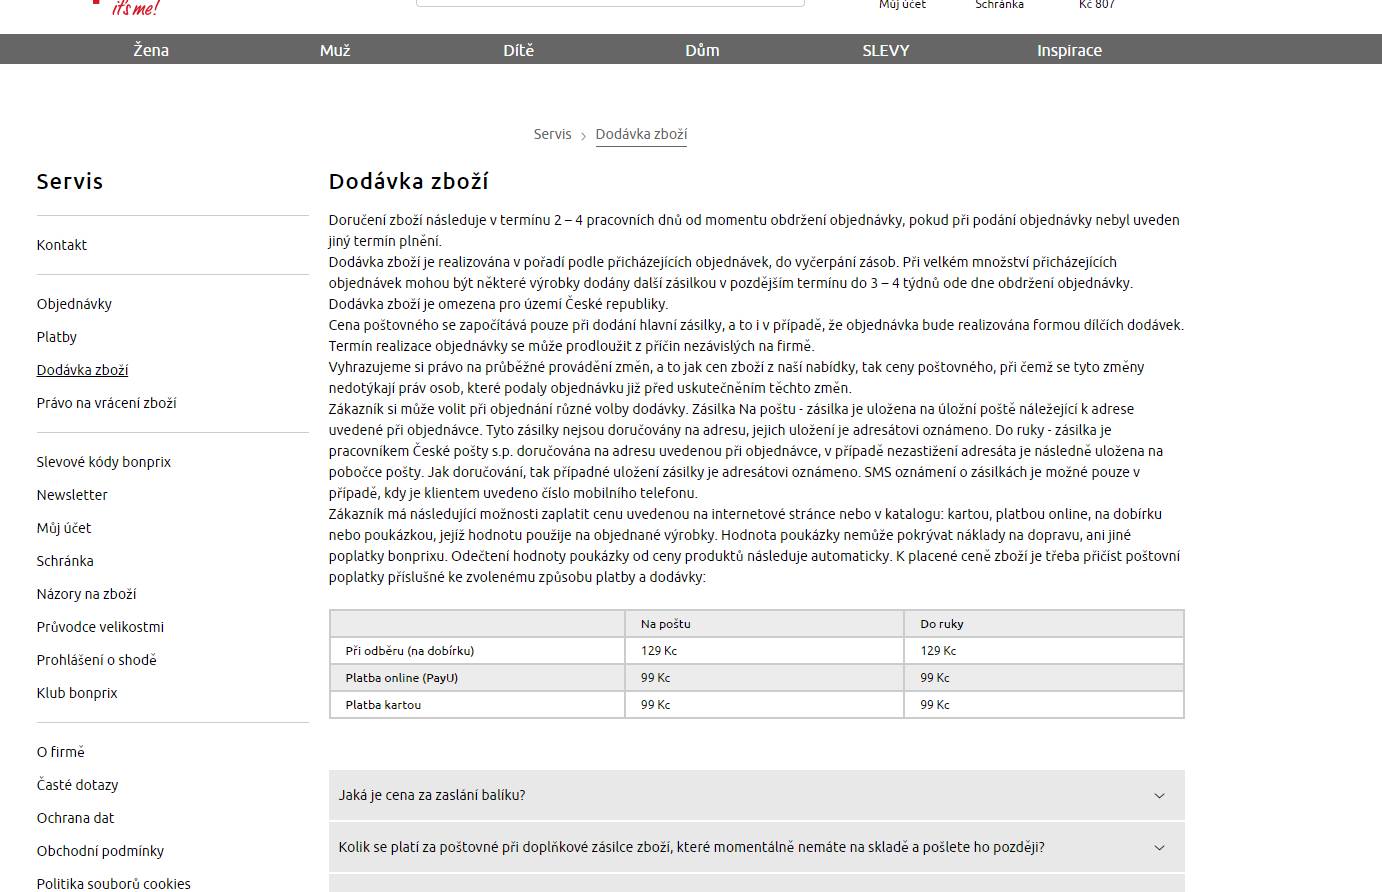
Task: Open Politika souborů cookies link
Action: coord(113,884)
